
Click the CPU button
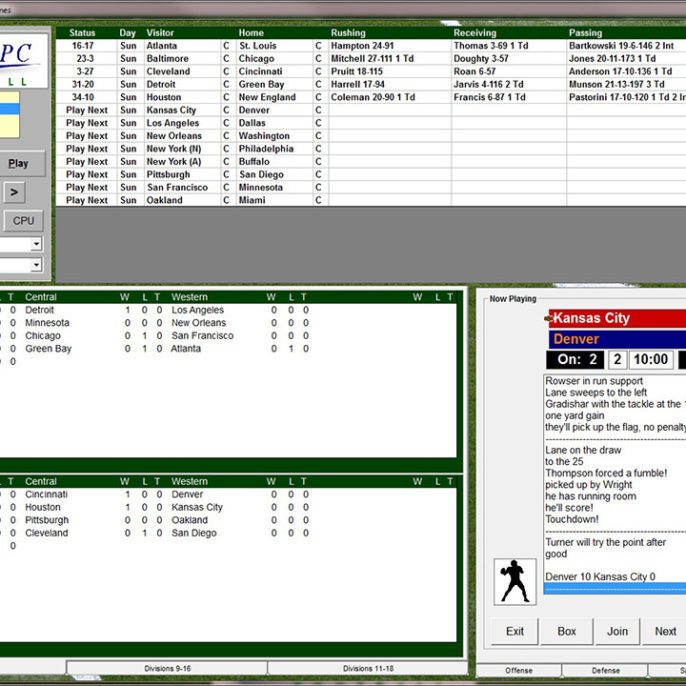pos(24,220)
